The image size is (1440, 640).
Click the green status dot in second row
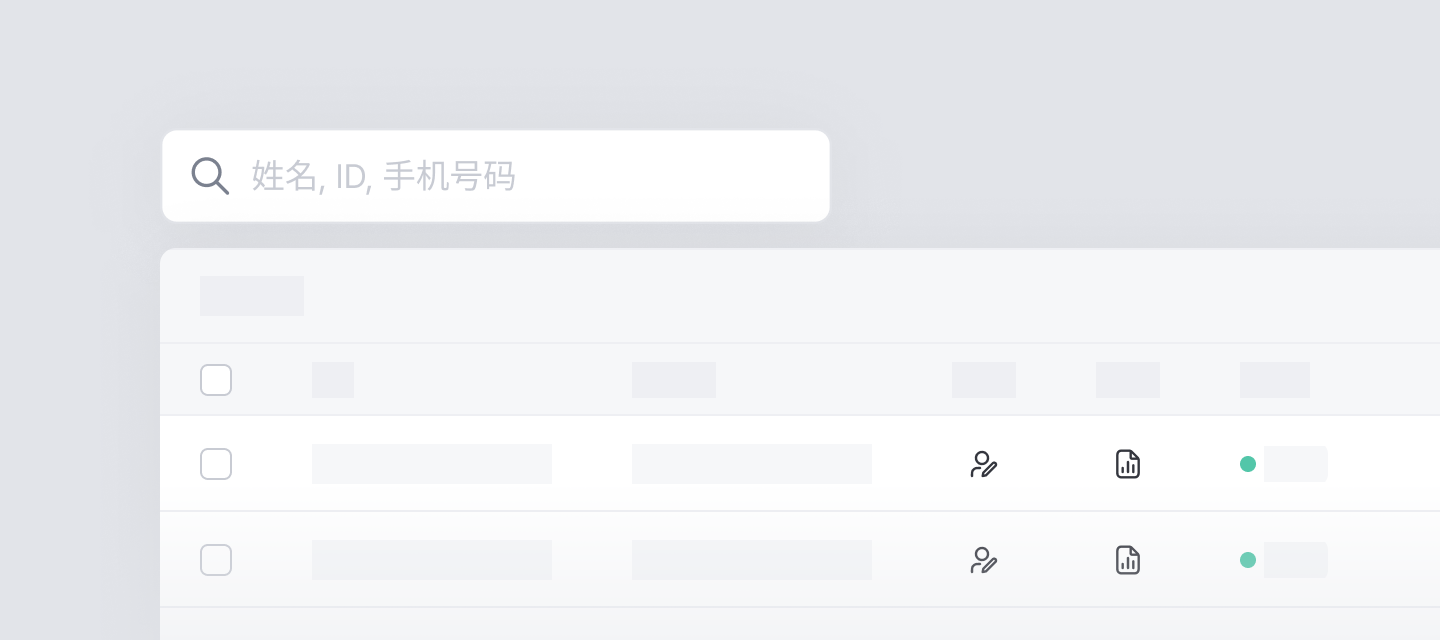click(x=1248, y=560)
